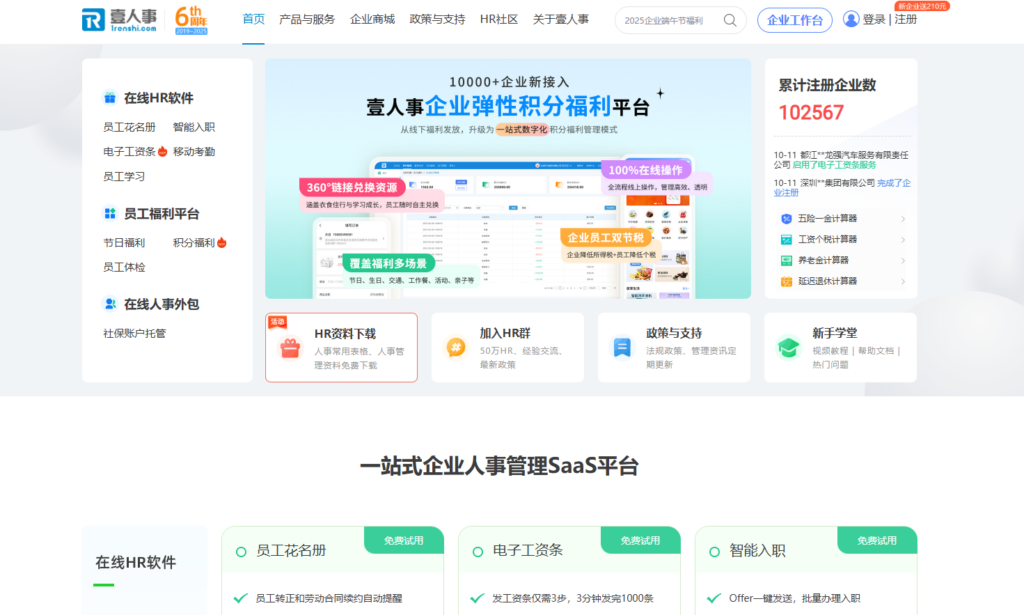
Task: Open the 五险一金计算器 shield icon
Action: 785,219
